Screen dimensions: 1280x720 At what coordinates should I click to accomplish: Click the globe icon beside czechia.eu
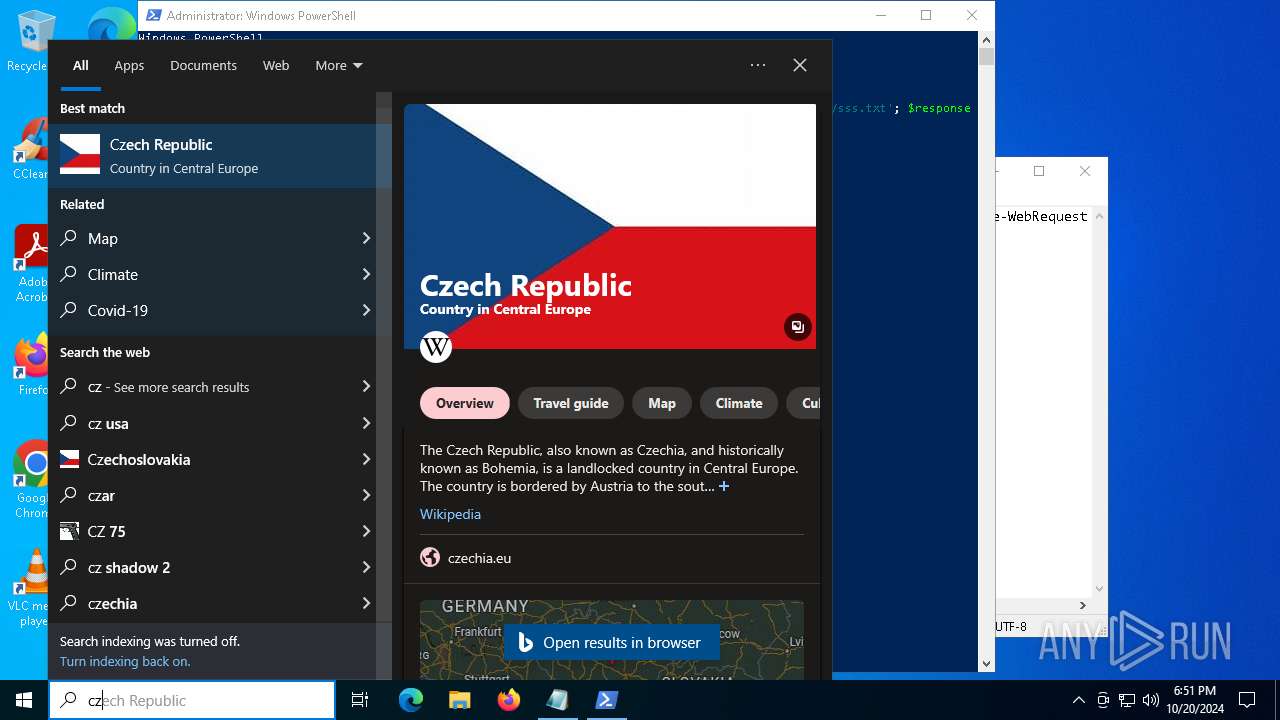[x=430, y=558]
